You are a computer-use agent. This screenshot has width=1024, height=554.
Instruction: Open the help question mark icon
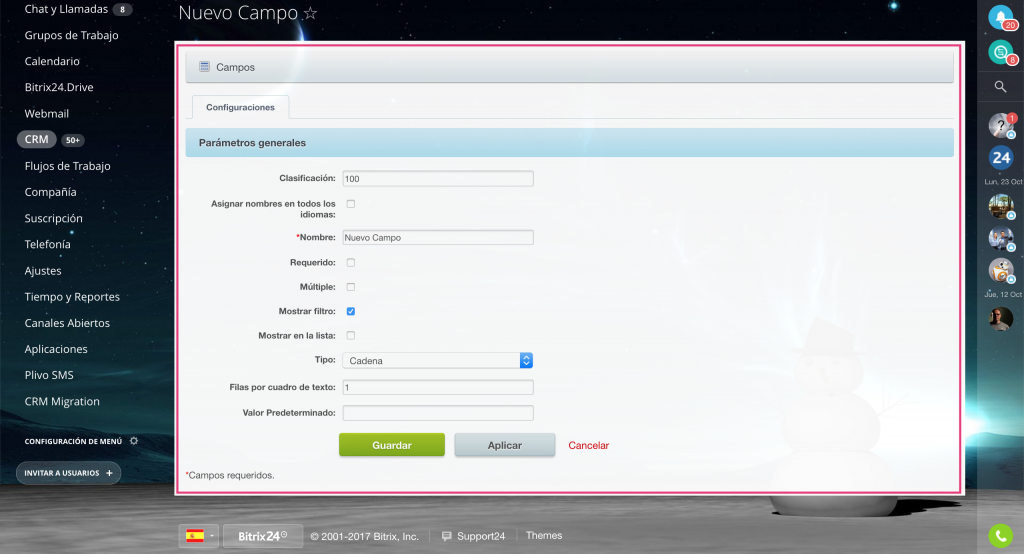pyautogui.click(x=1000, y=125)
